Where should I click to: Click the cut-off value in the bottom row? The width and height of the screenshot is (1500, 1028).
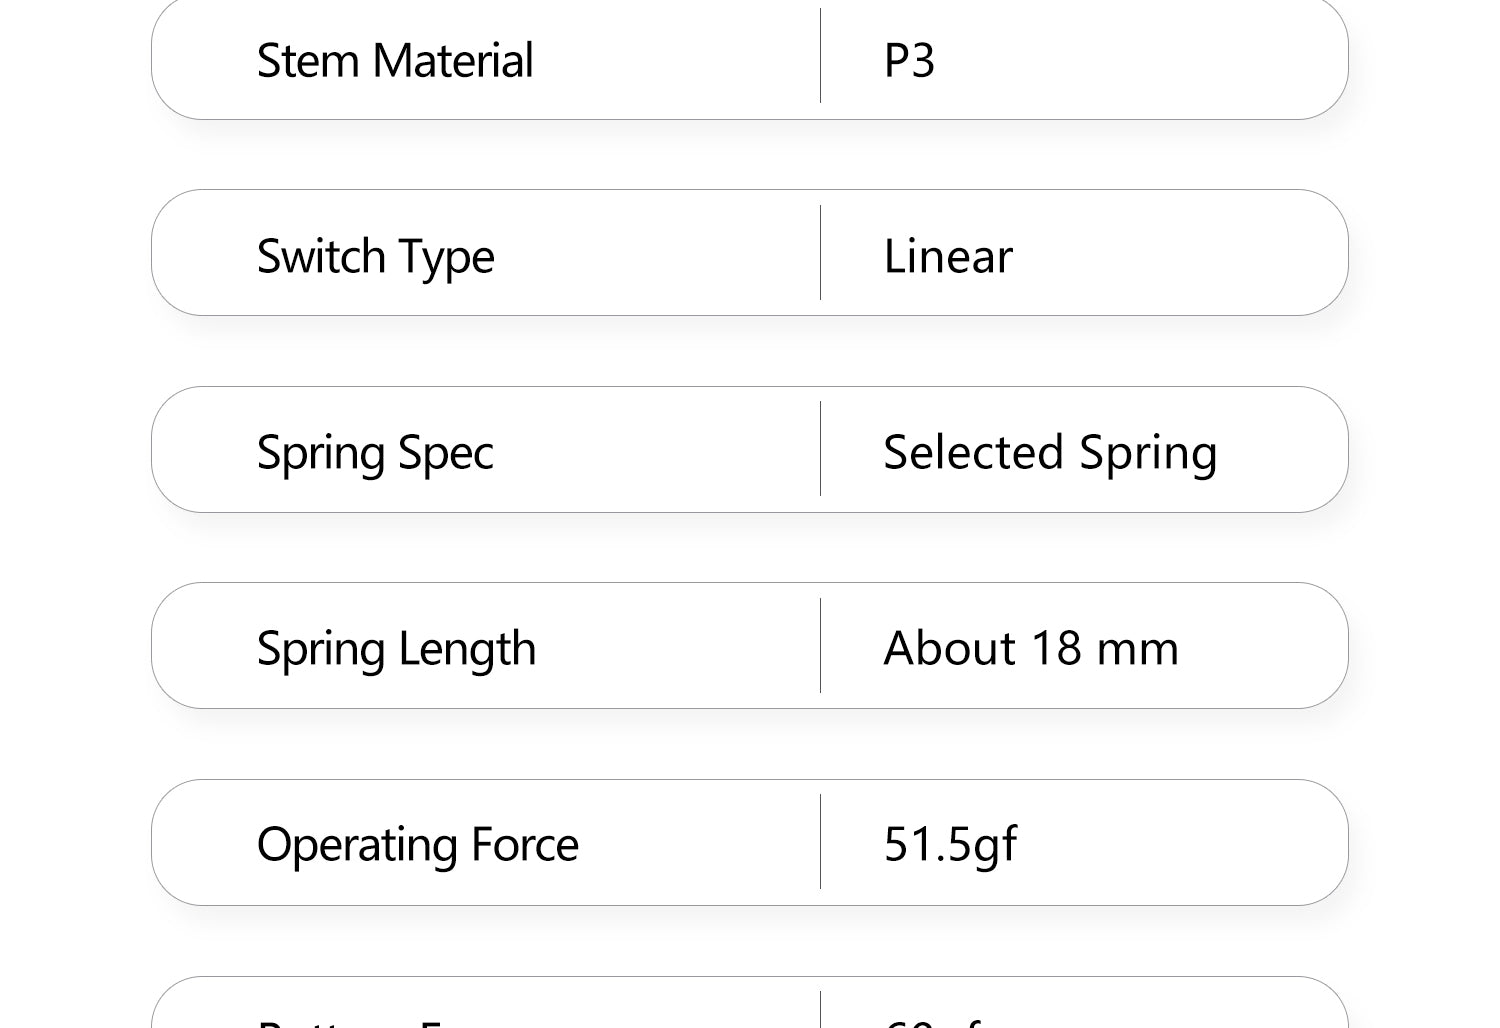[932, 1021]
